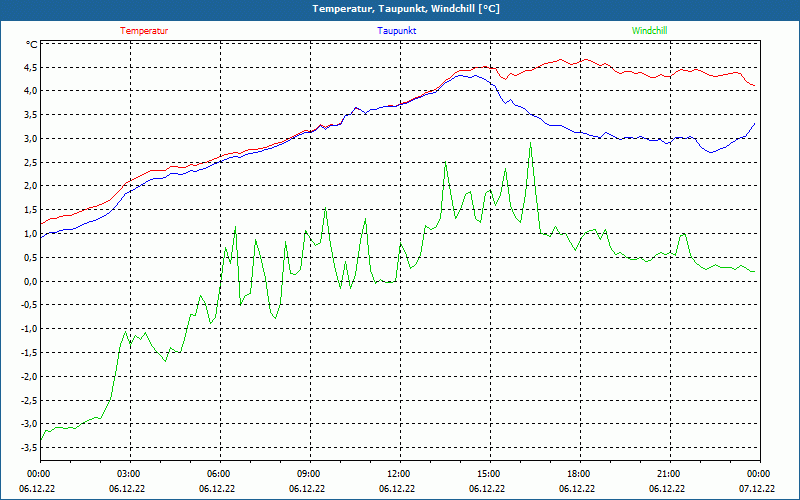This screenshot has height=500, width=800.
Task: Click the 06.12.22 date under 12:00
Action: [x=397, y=489]
